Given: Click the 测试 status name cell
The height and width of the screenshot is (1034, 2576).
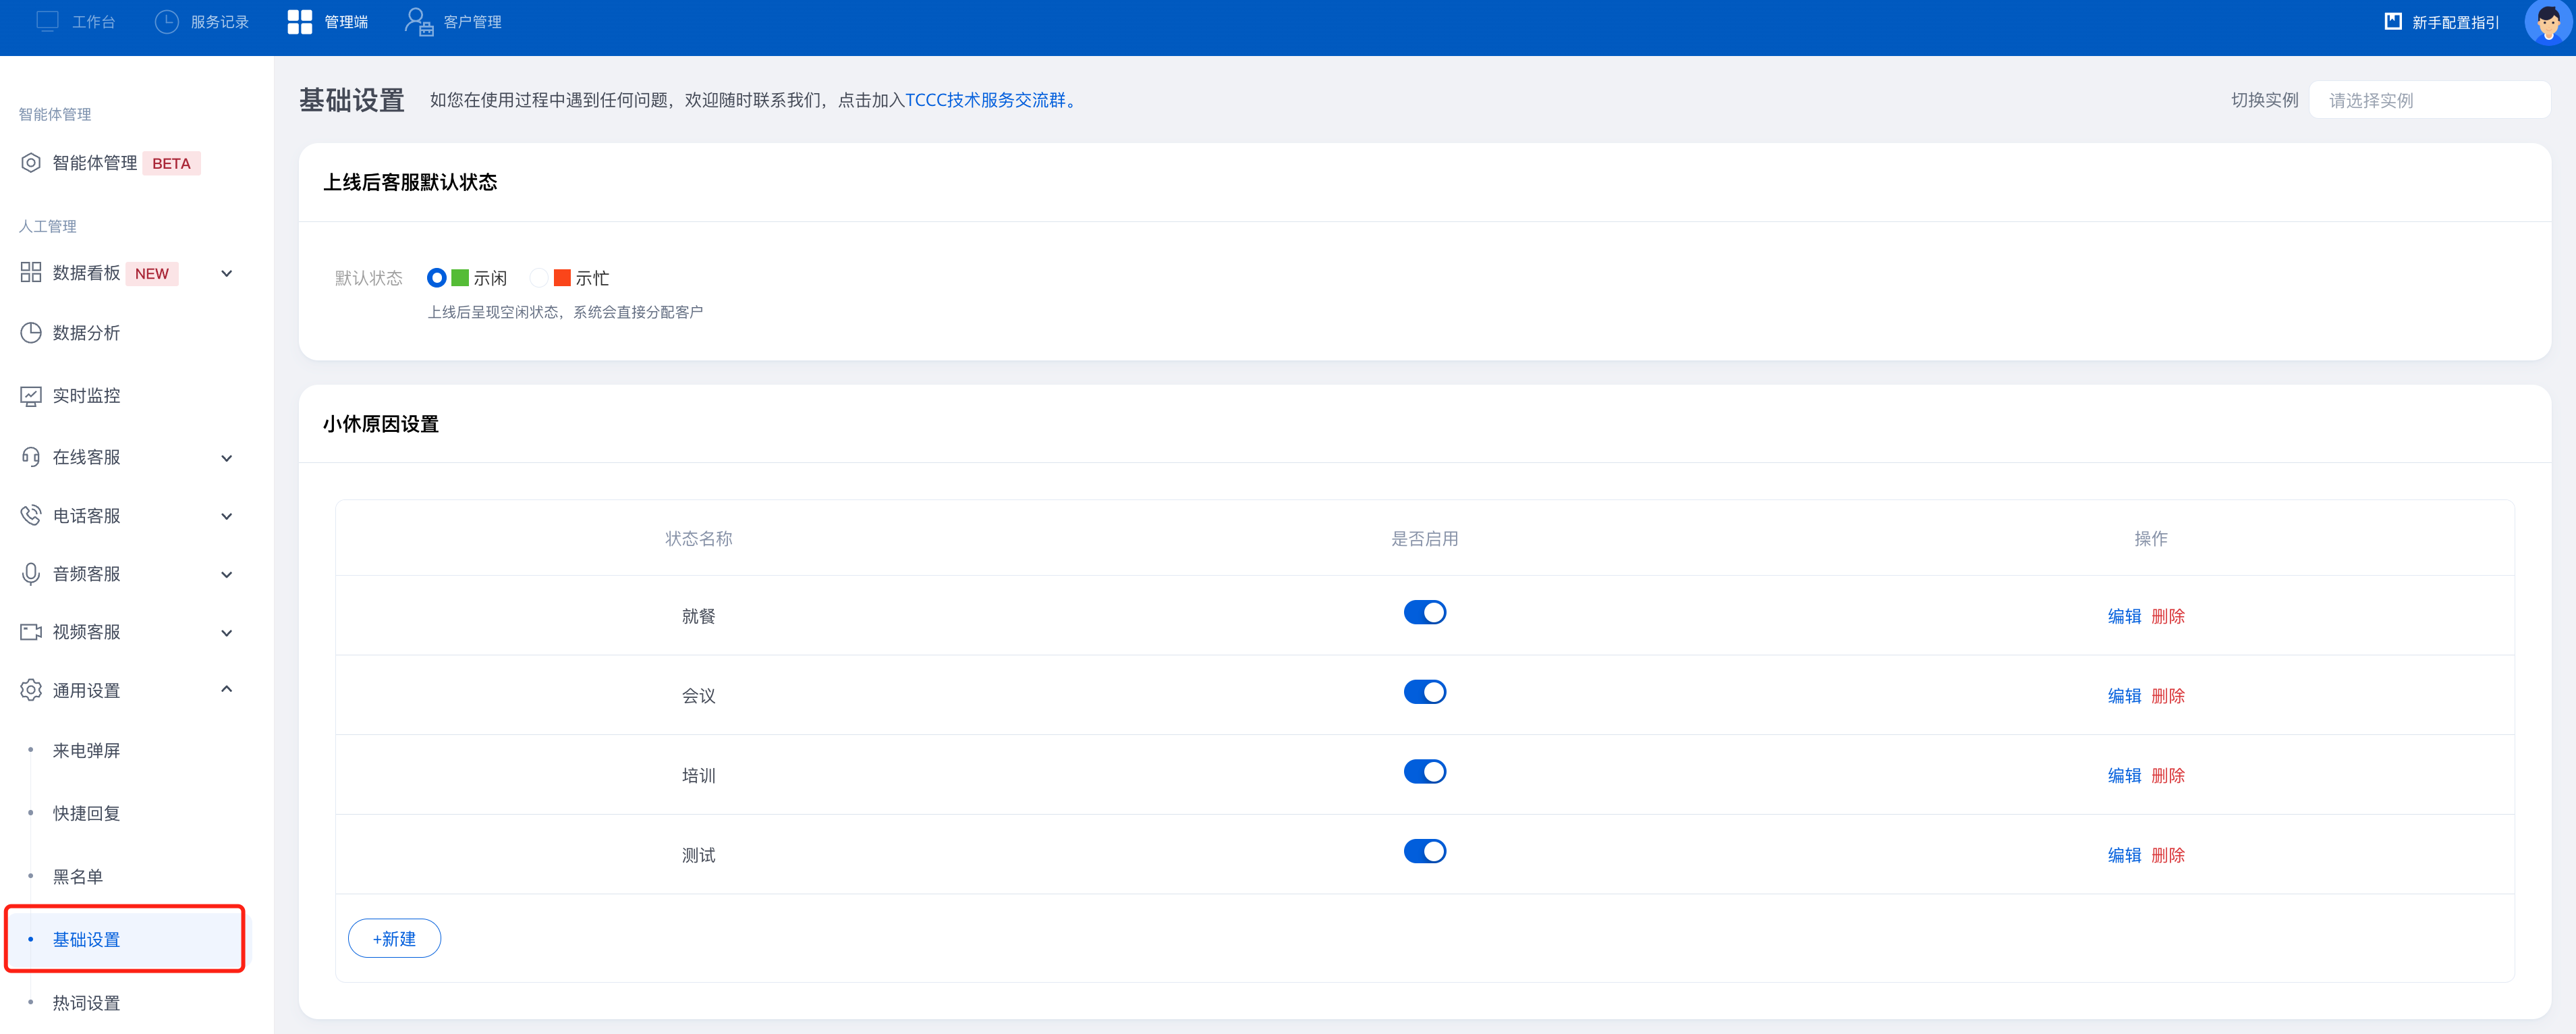Looking at the screenshot, I should pyautogui.click(x=698, y=855).
